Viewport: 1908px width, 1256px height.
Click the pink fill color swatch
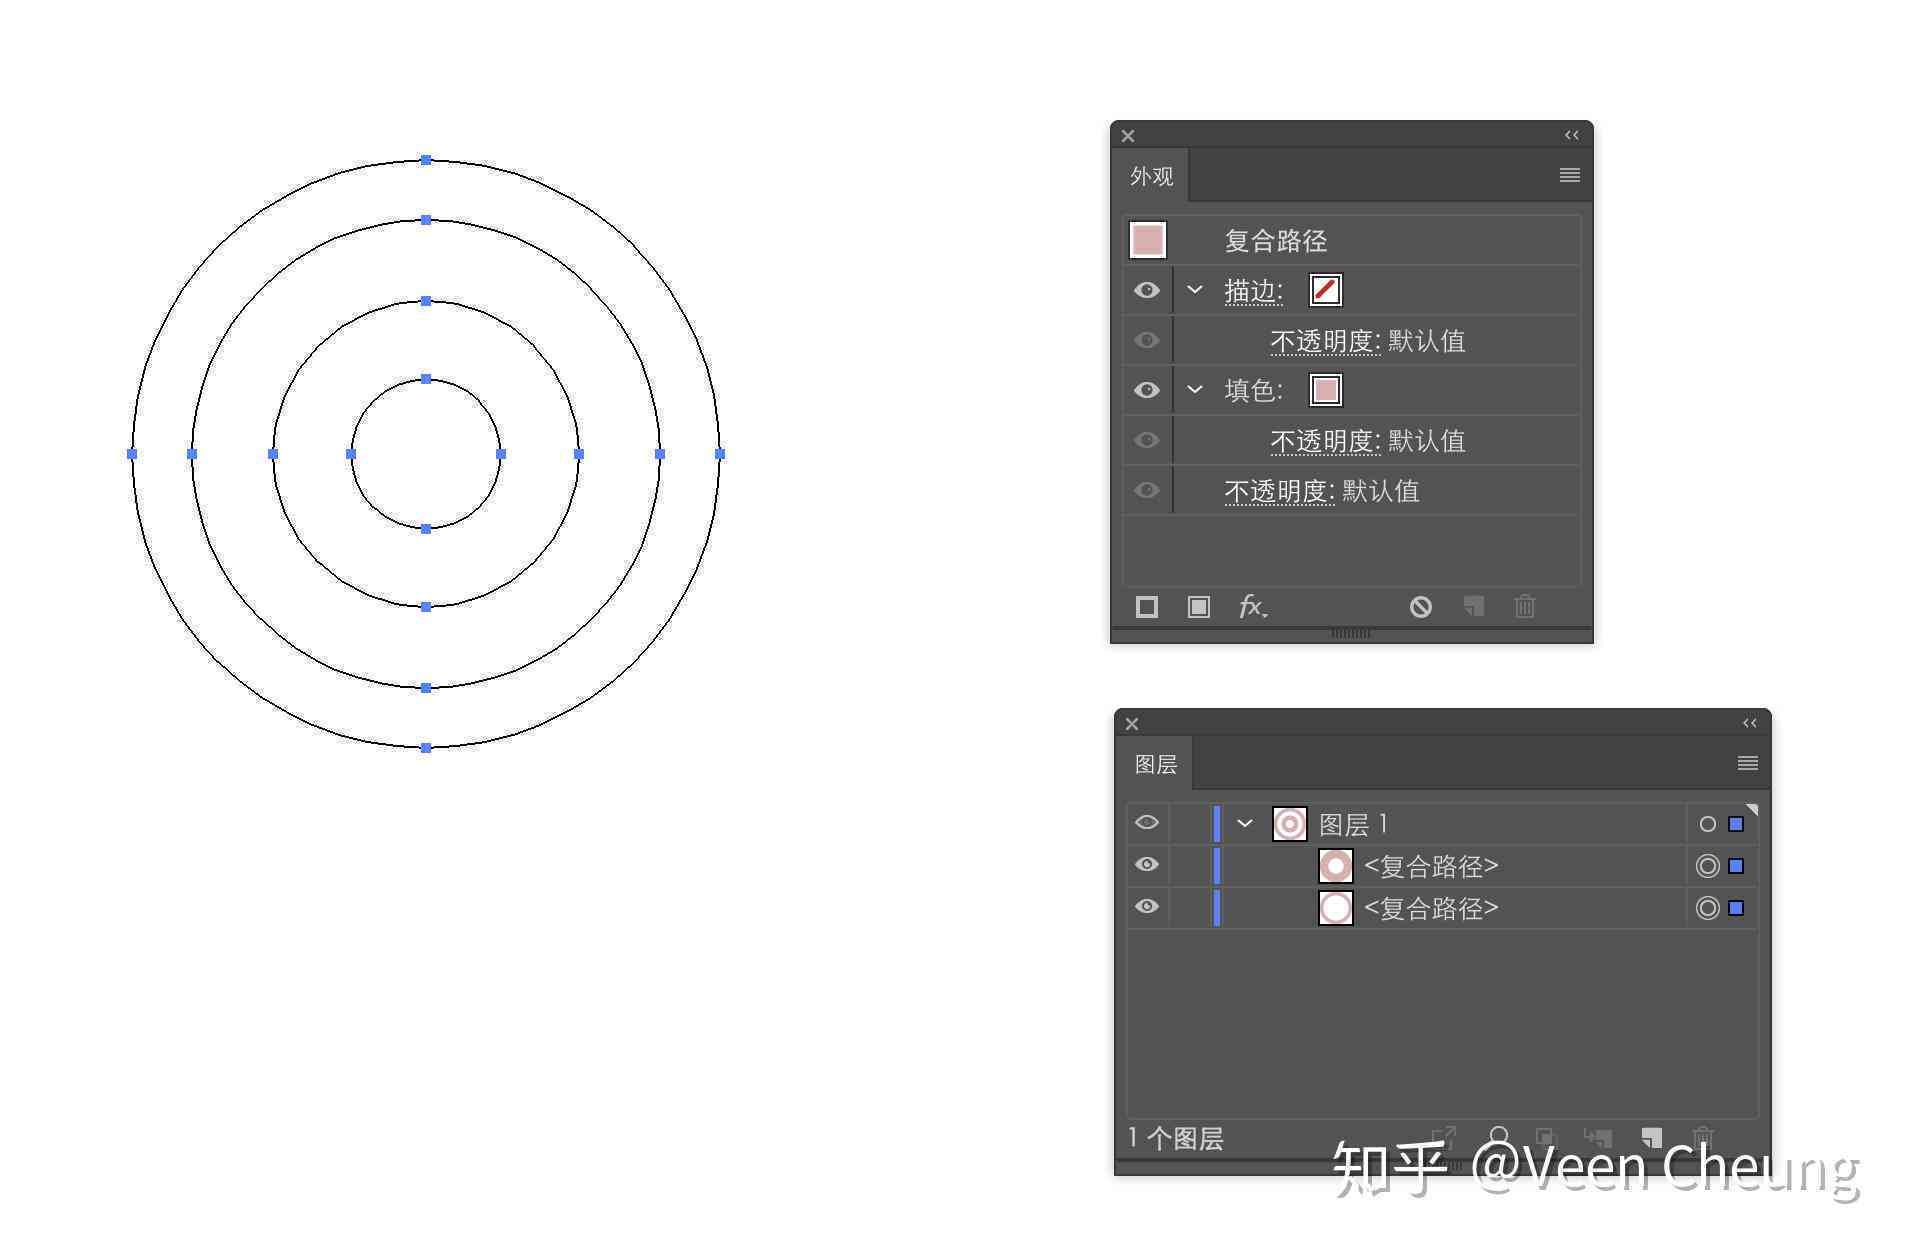click(x=1326, y=390)
